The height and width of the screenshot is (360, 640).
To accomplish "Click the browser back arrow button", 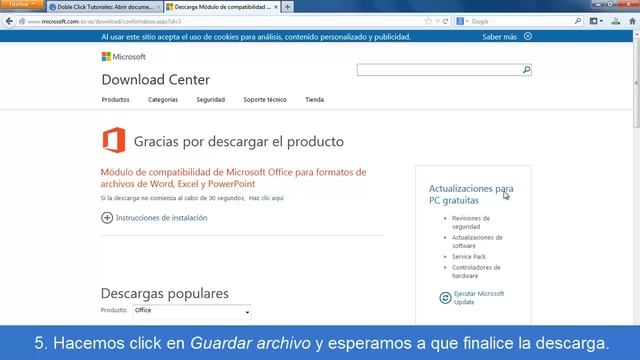I will [x=9, y=21].
